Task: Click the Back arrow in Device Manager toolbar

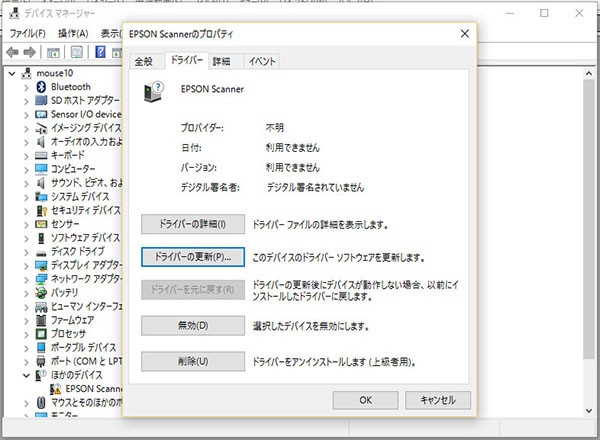Action: 12,52
